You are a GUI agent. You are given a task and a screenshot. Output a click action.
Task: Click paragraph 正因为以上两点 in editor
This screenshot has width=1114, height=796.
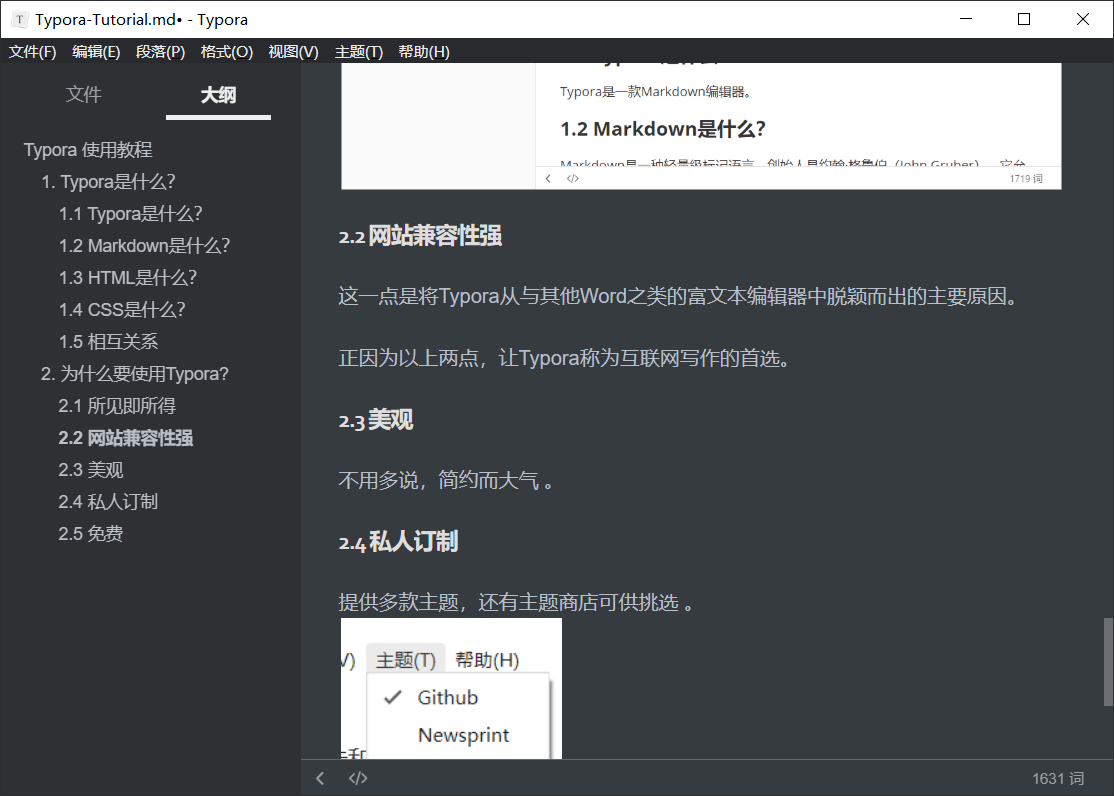(x=565, y=358)
